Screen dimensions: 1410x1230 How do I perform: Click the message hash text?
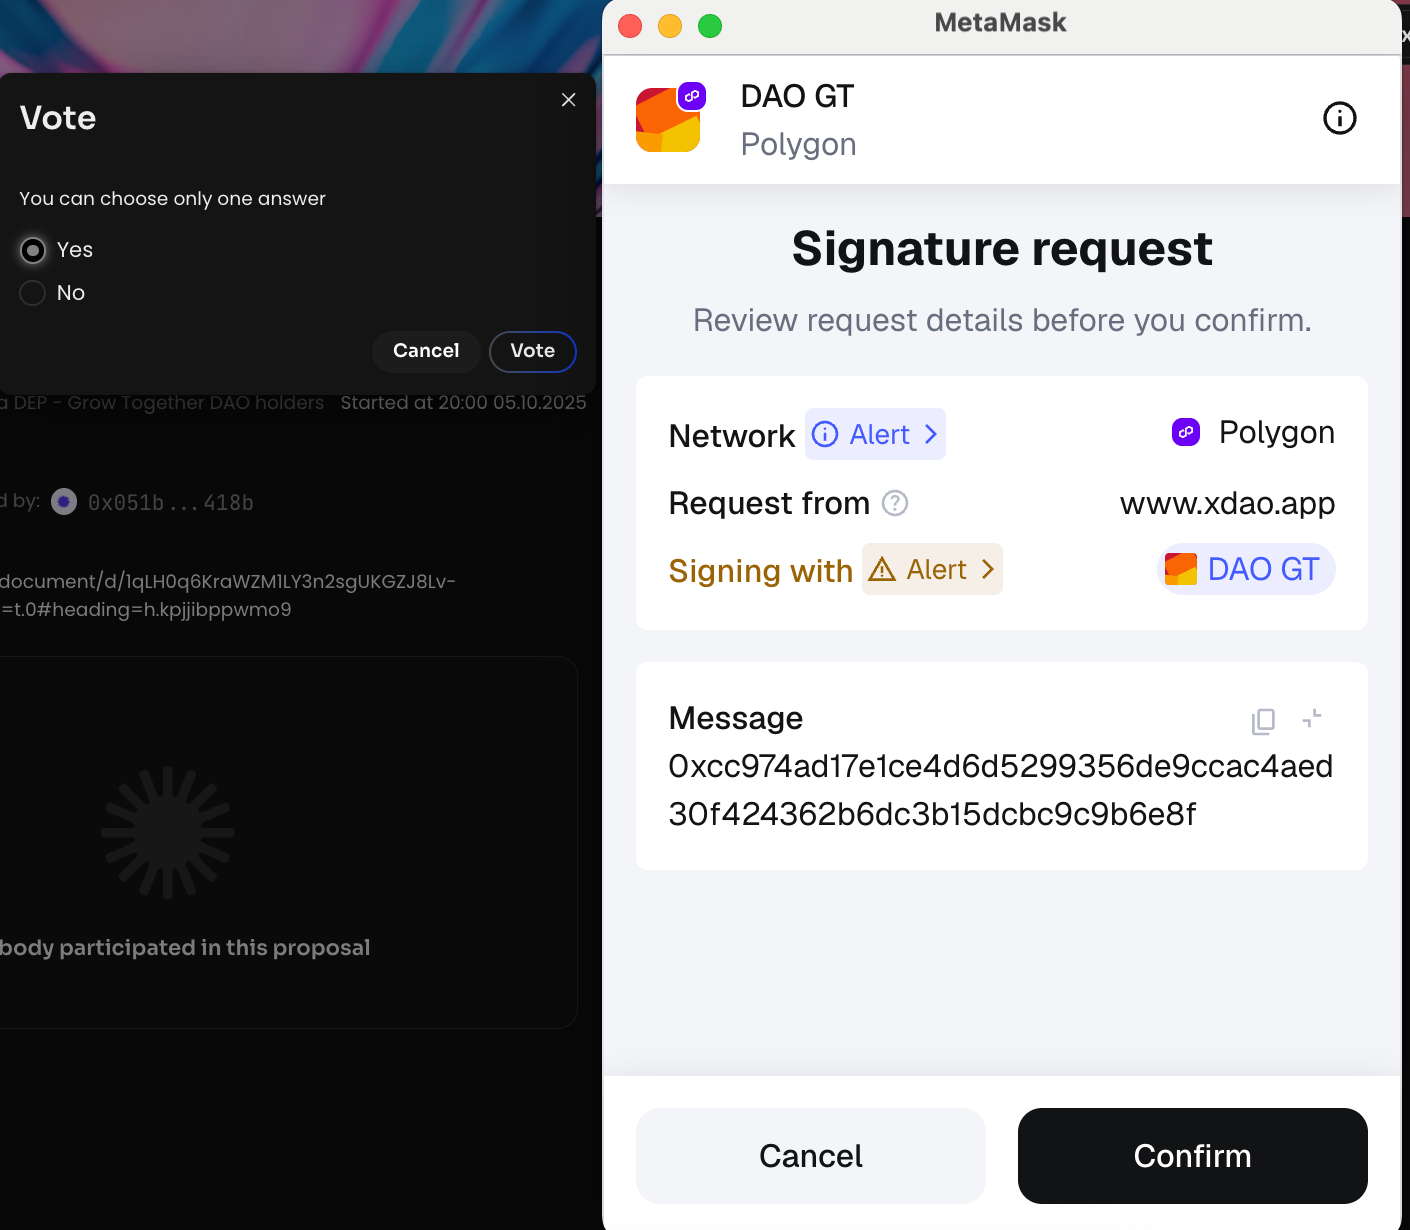click(x=1000, y=790)
